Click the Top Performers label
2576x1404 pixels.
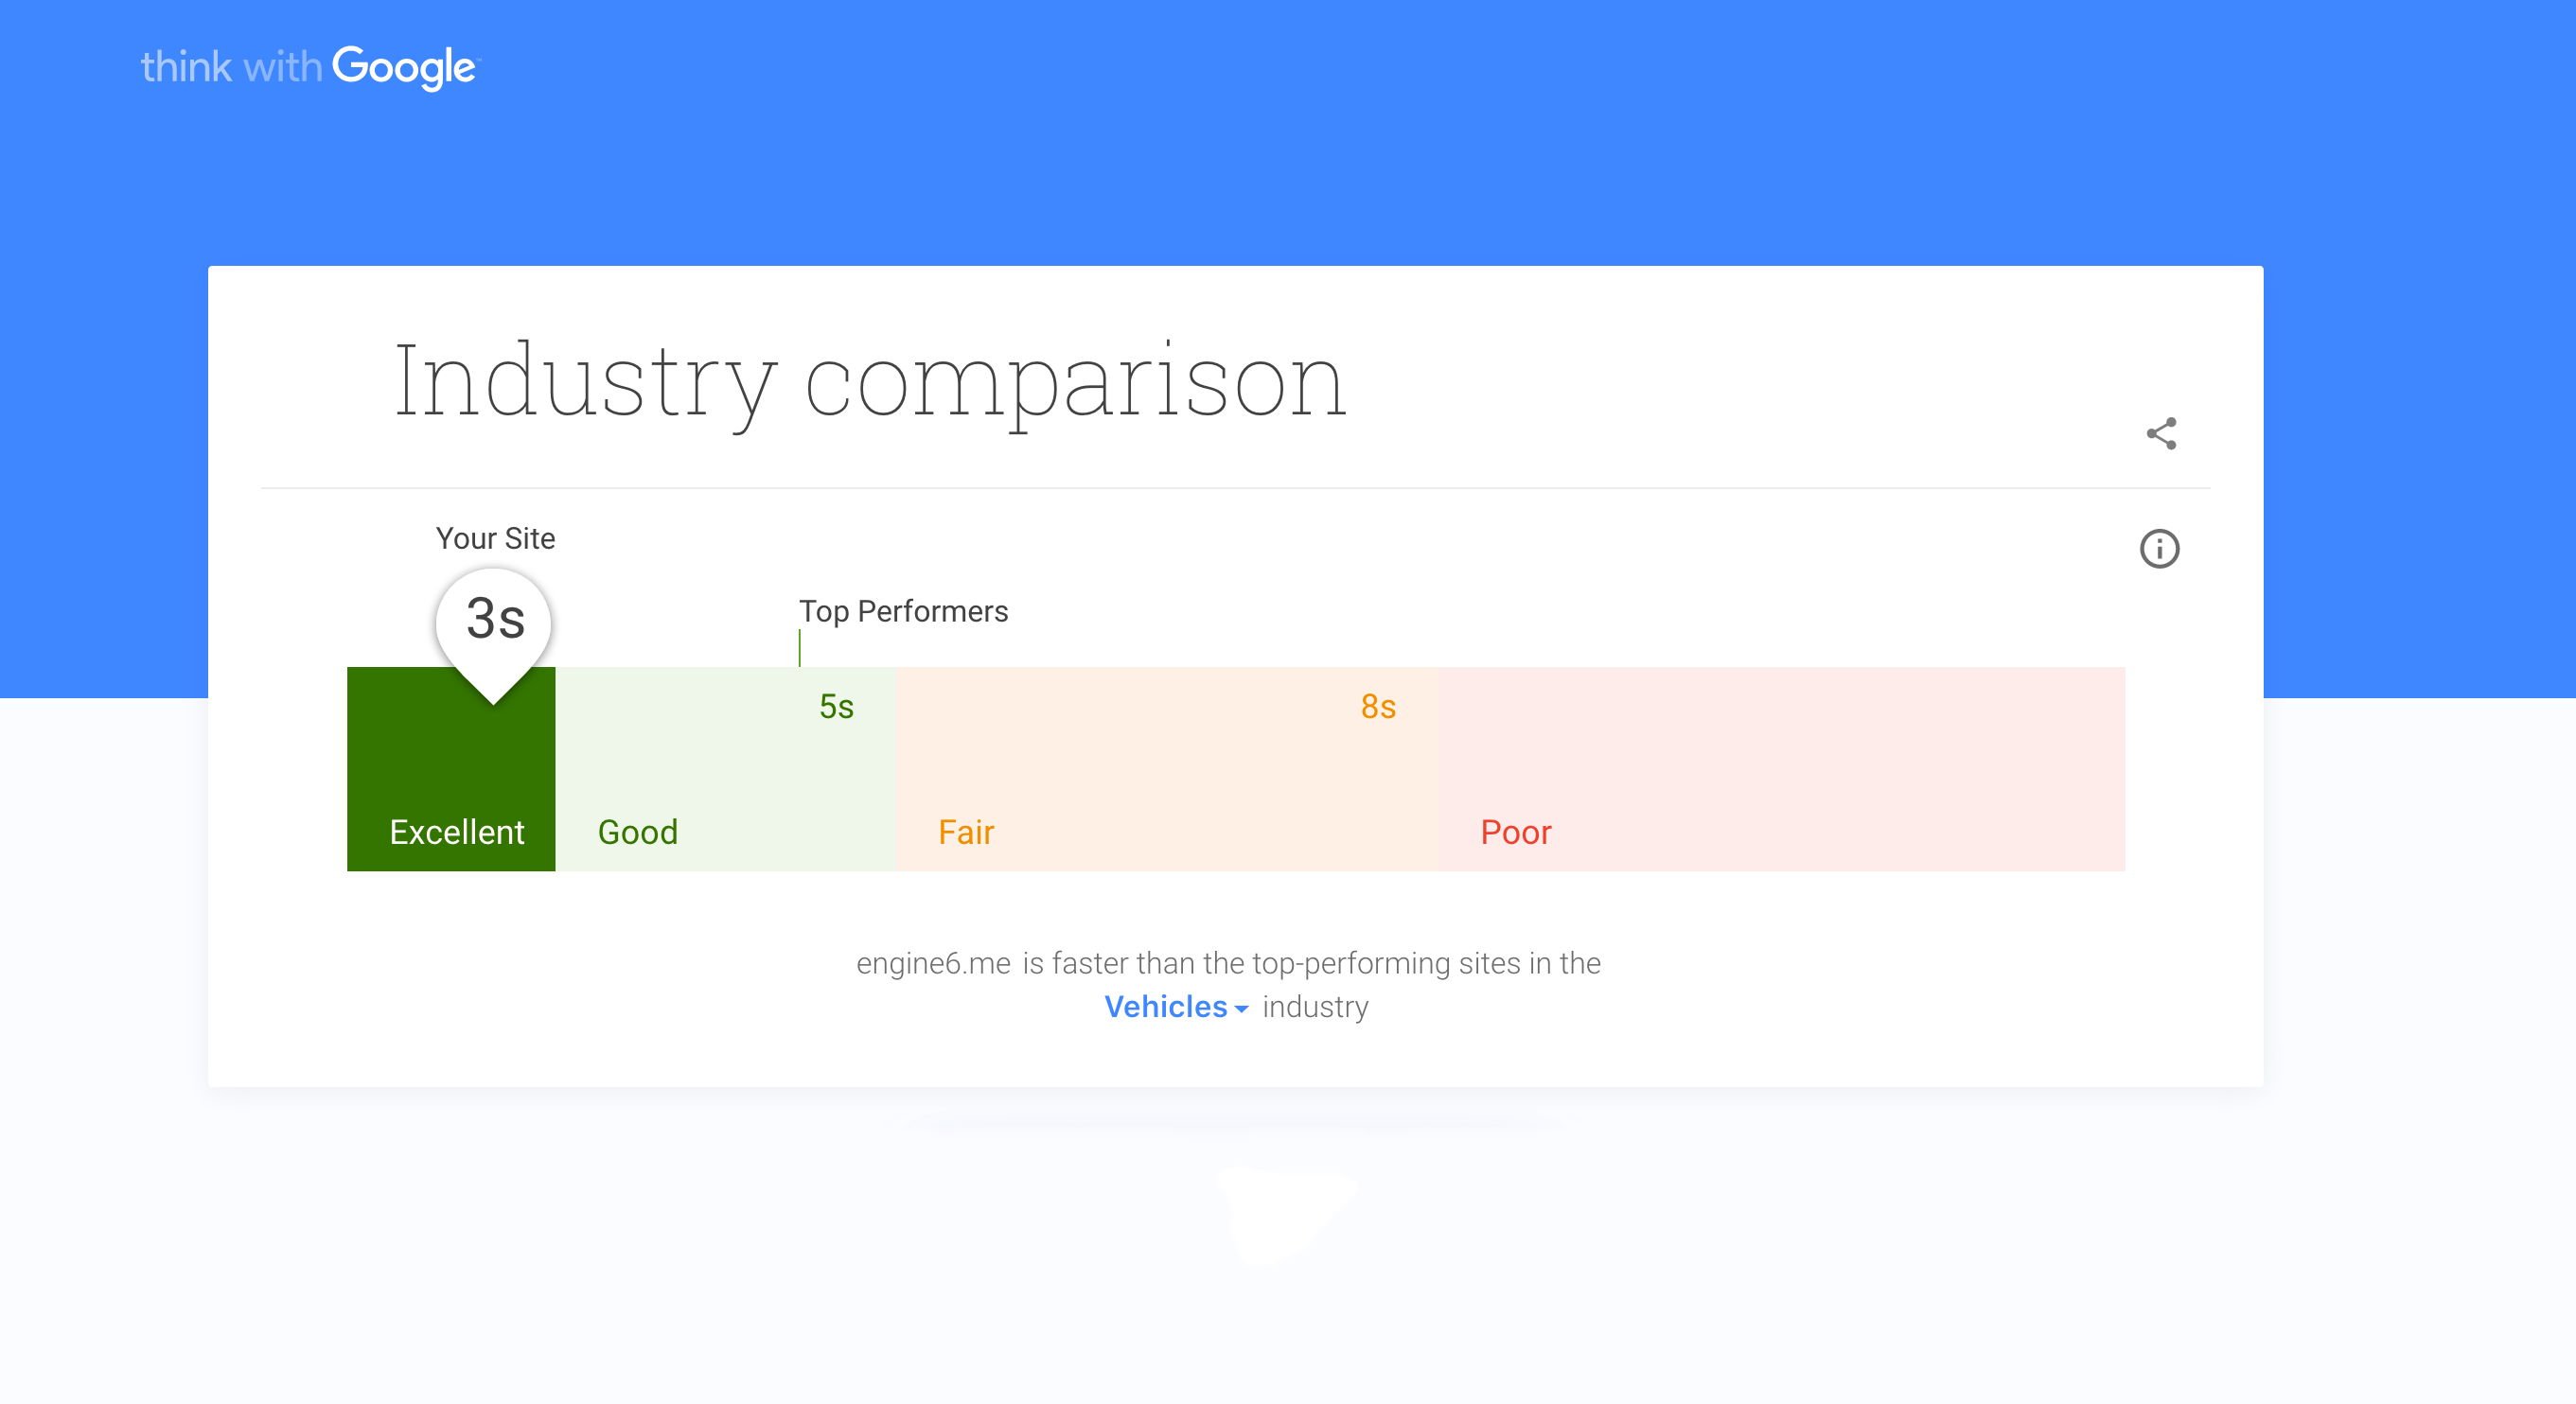tap(903, 611)
